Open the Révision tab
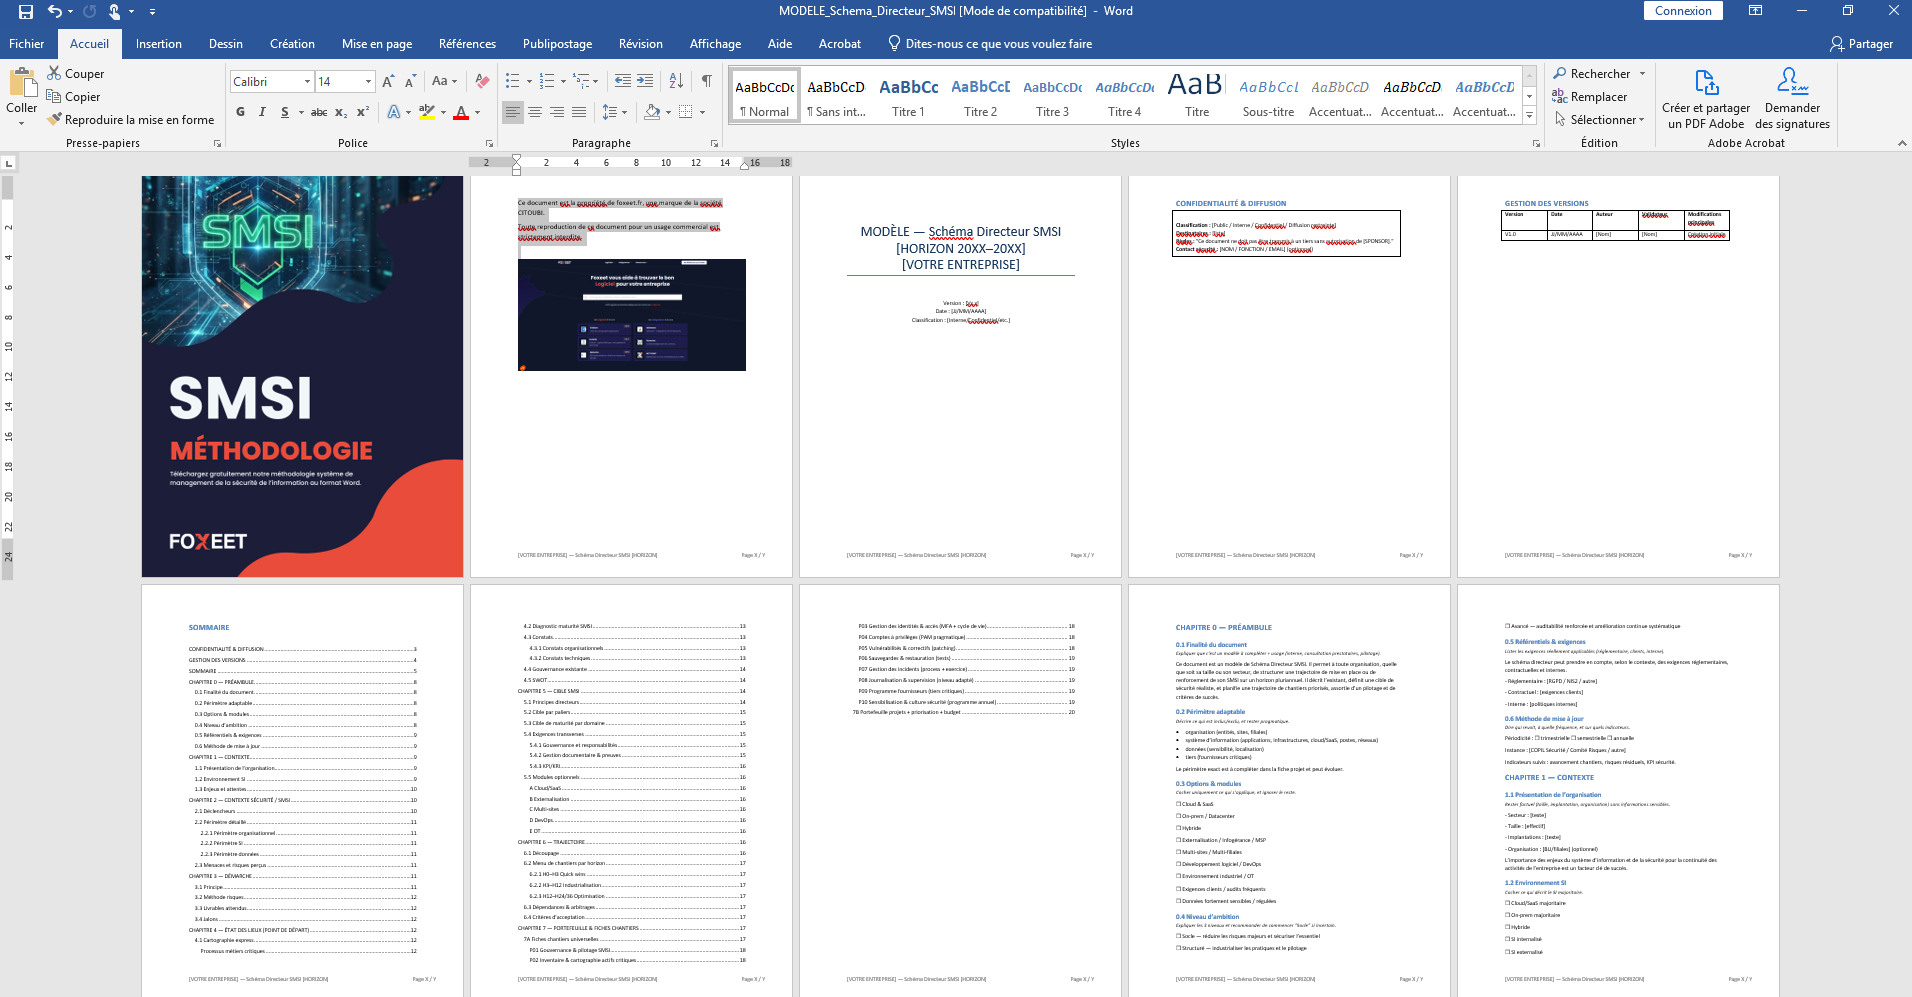The image size is (1912, 997). (640, 44)
